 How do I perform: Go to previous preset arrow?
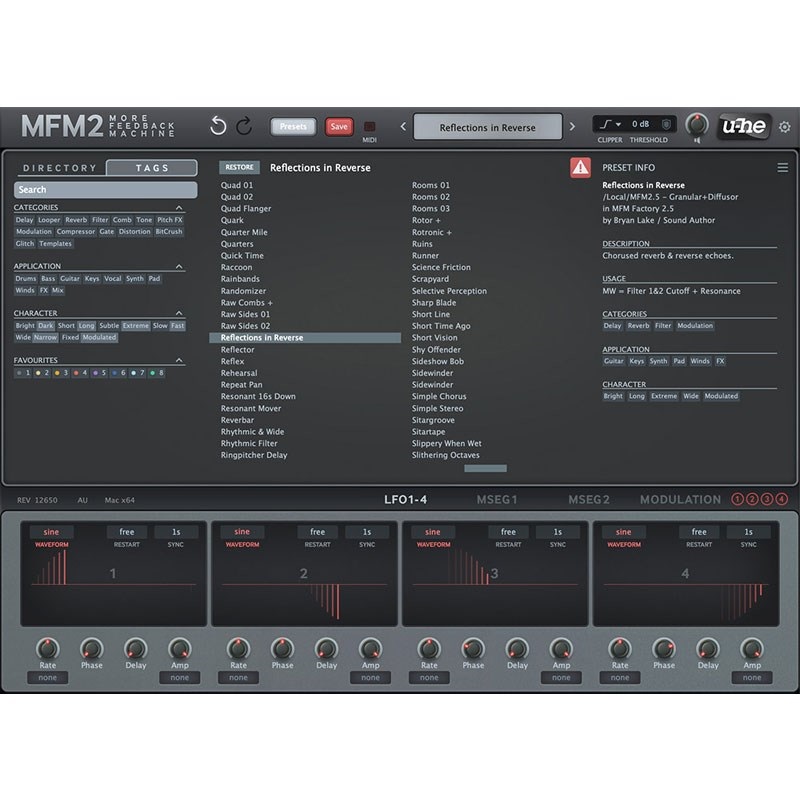[403, 126]
